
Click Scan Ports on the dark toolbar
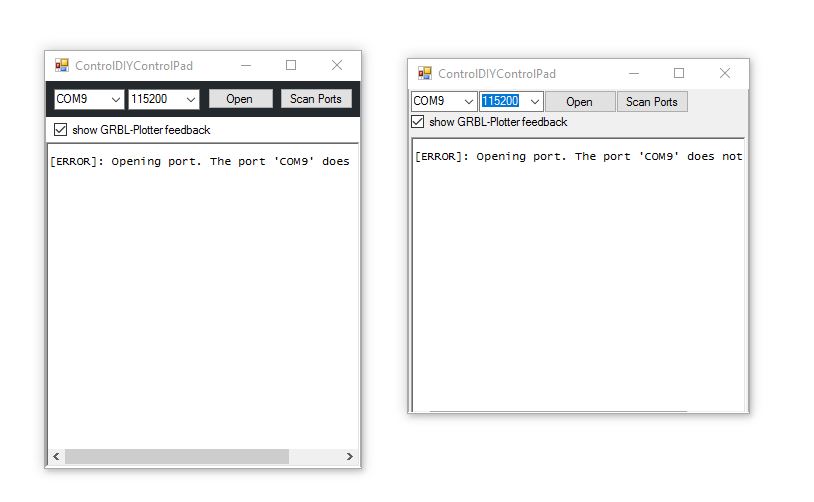316,99
